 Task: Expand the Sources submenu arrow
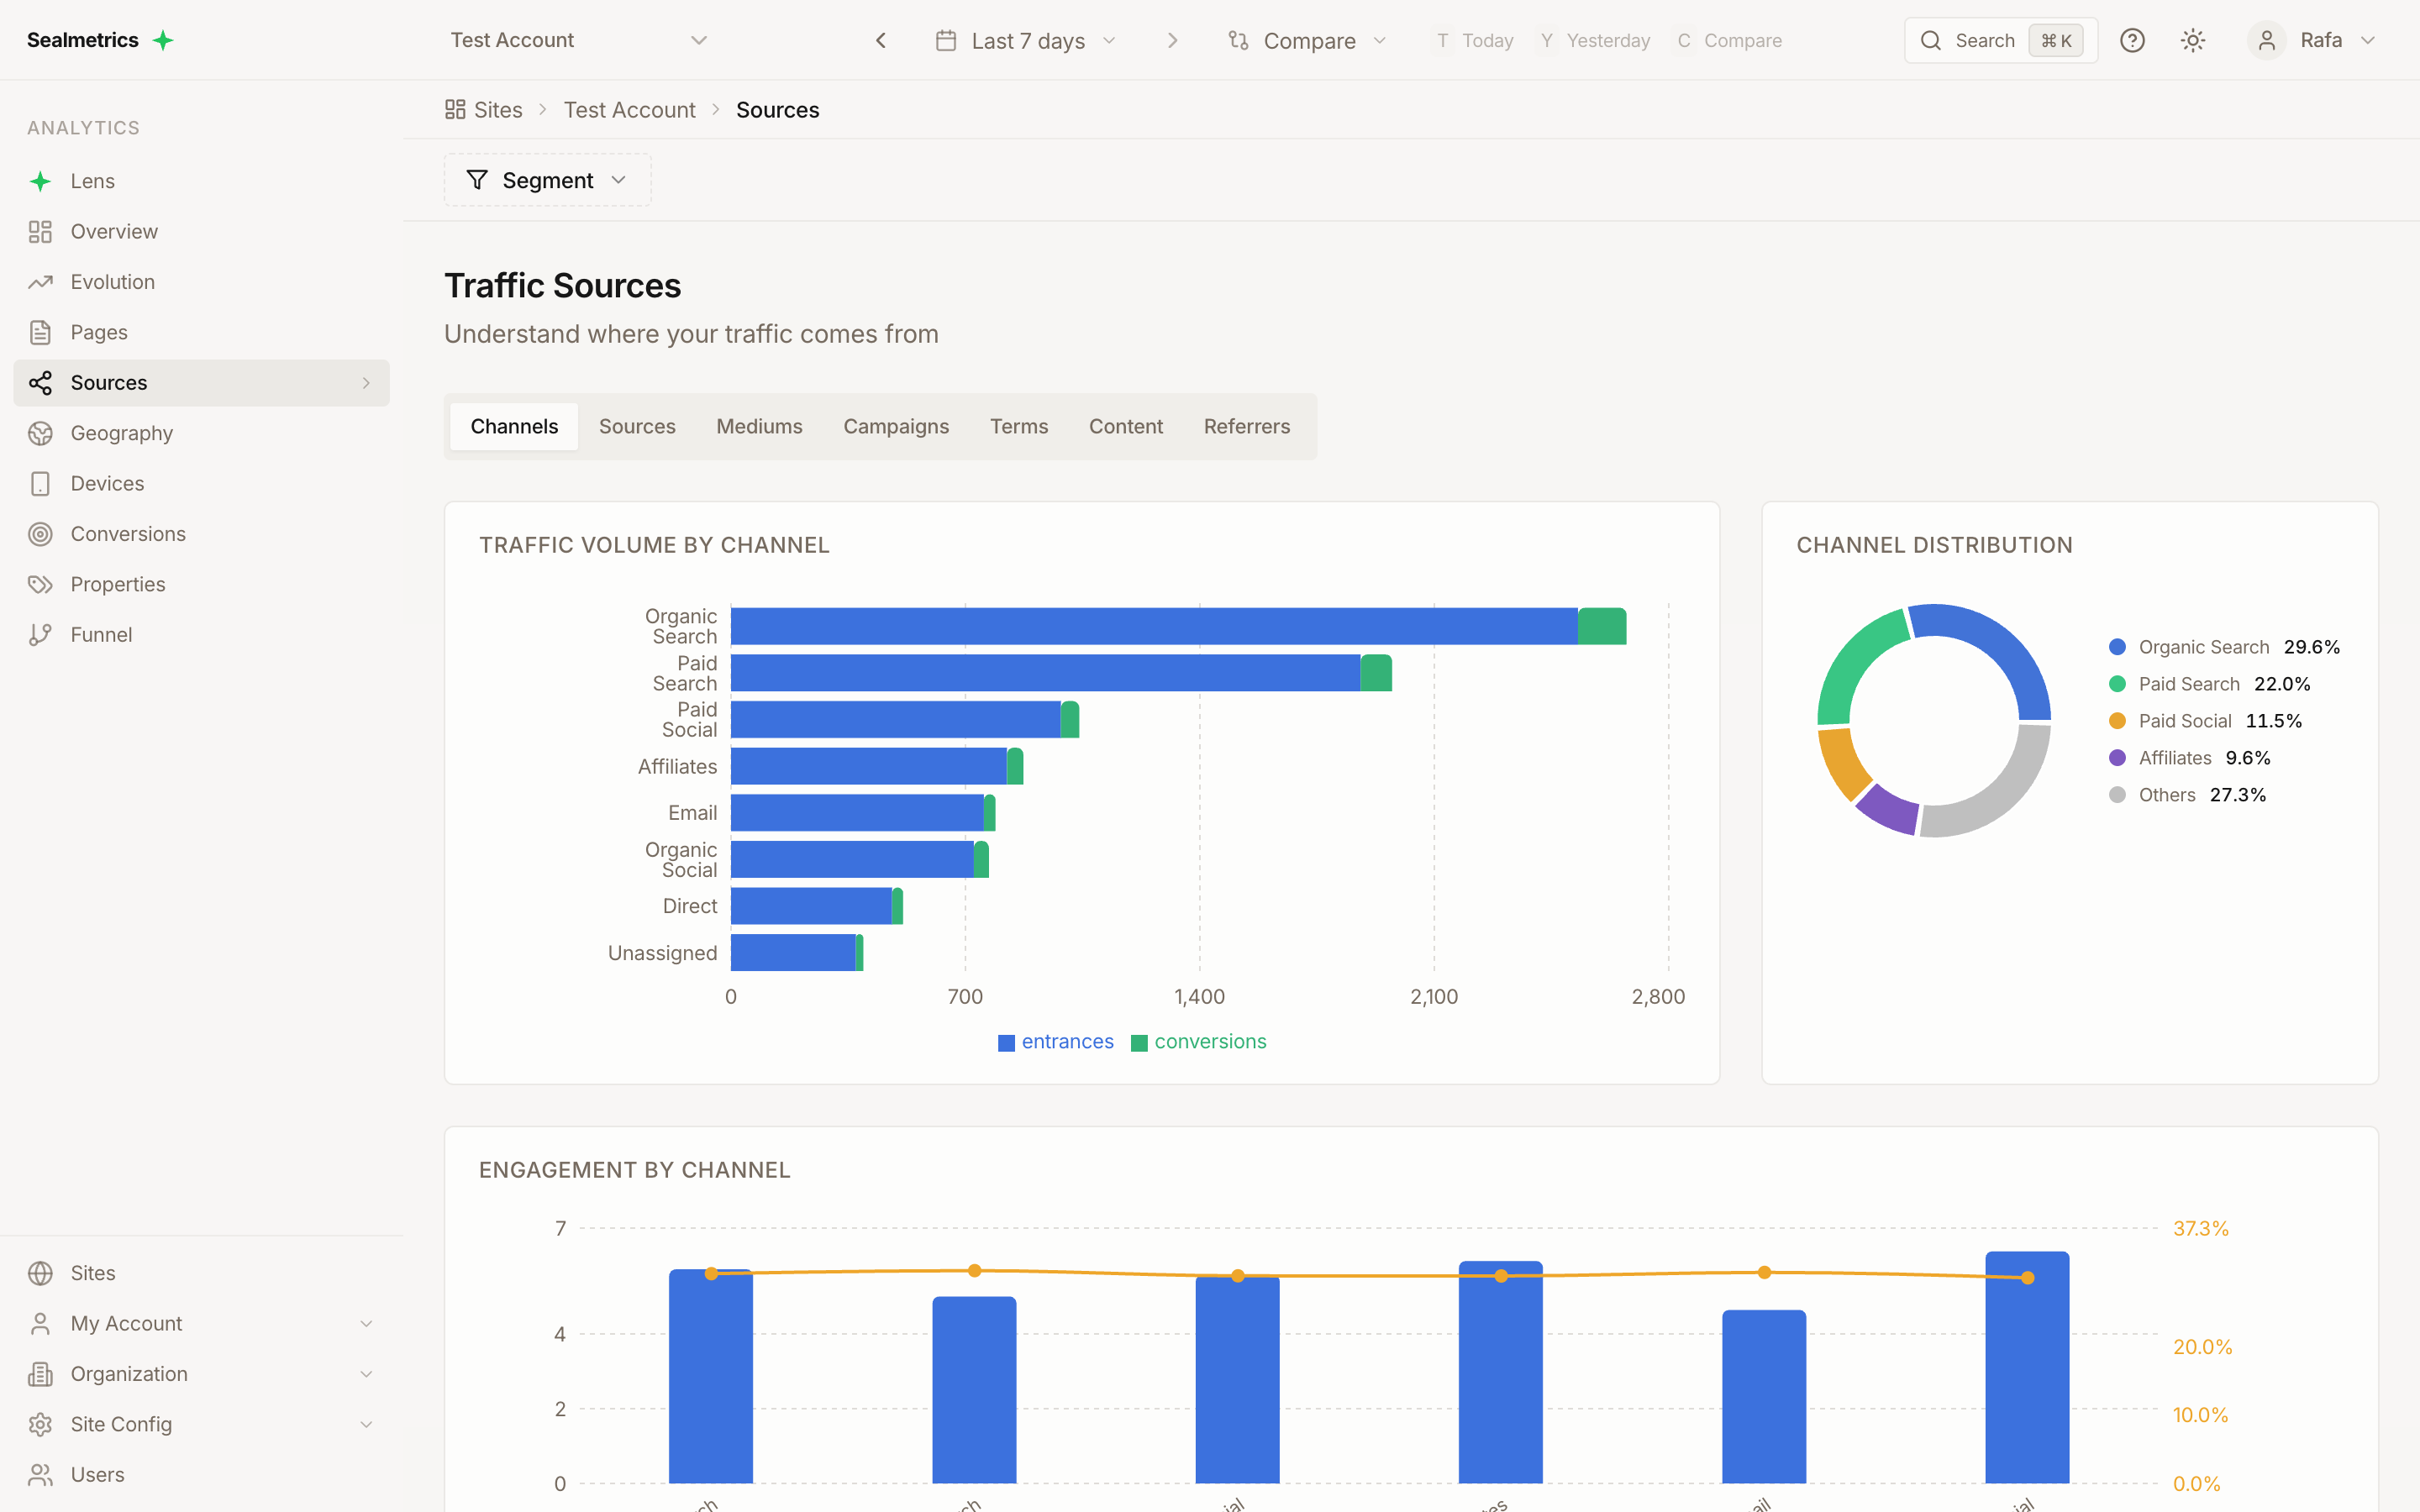coord(366,383)
